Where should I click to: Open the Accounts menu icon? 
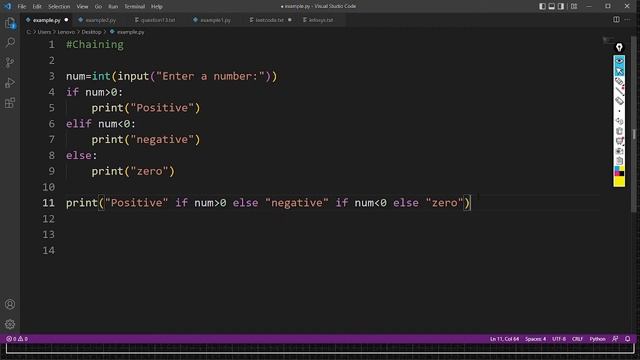point(10,304)
